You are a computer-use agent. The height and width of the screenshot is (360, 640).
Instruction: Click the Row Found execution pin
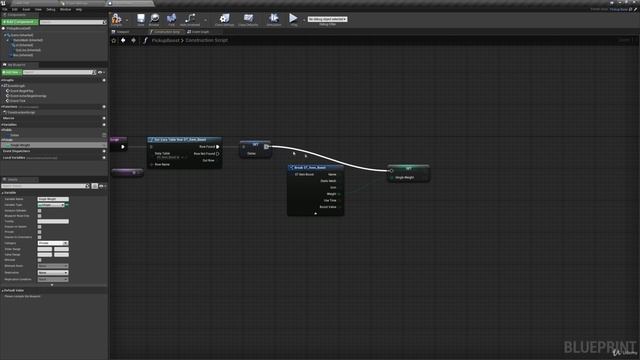(218, 147)
